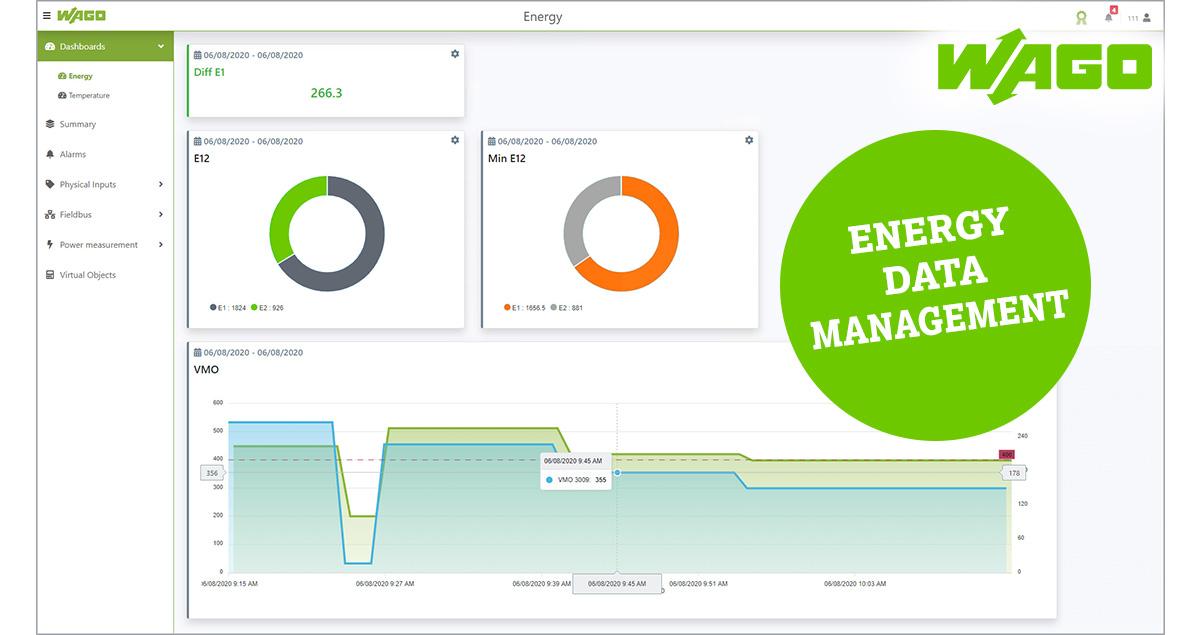This screenshot has width=1200, height=635.
Task: Open the notification bell with red badge
Action: tap(1109, 17)
